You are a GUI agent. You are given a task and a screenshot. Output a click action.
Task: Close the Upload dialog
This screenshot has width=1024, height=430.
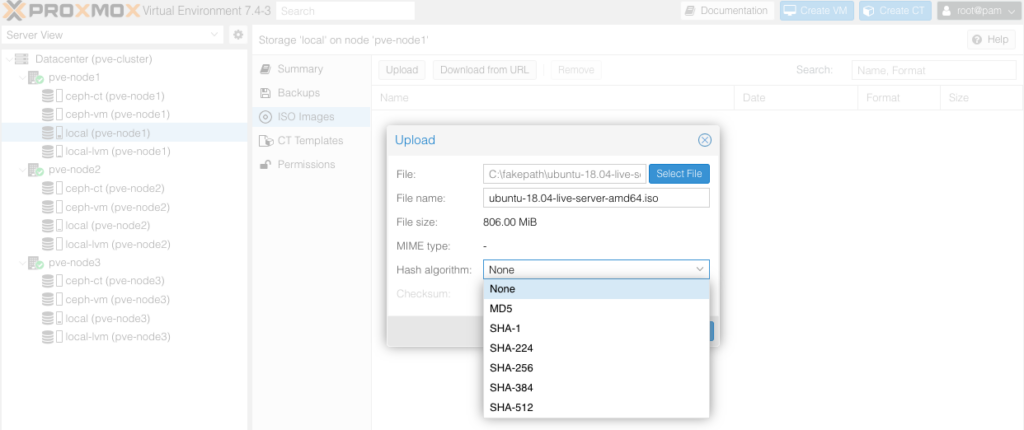pos(704,140)
